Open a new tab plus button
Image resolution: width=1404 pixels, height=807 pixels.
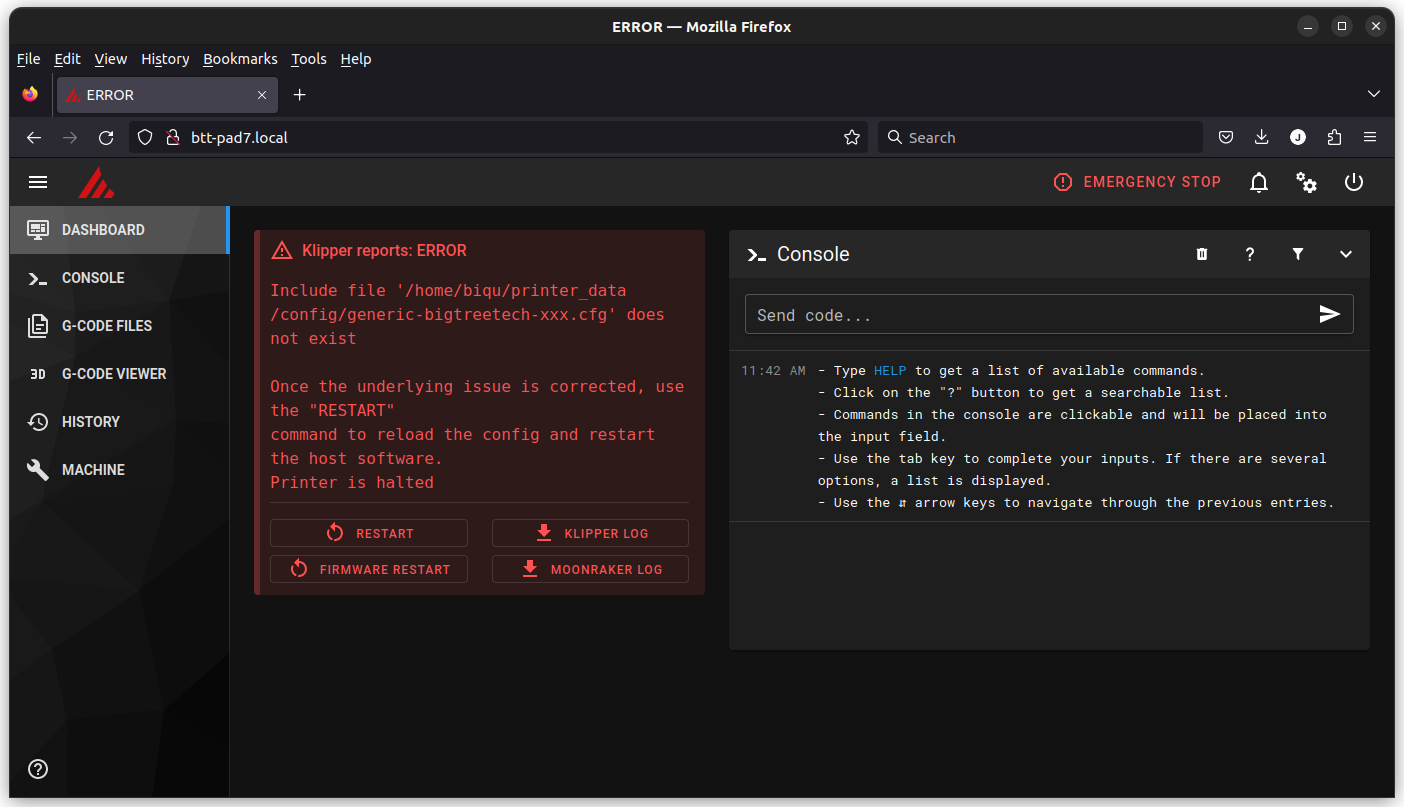[x=299, y=95]
